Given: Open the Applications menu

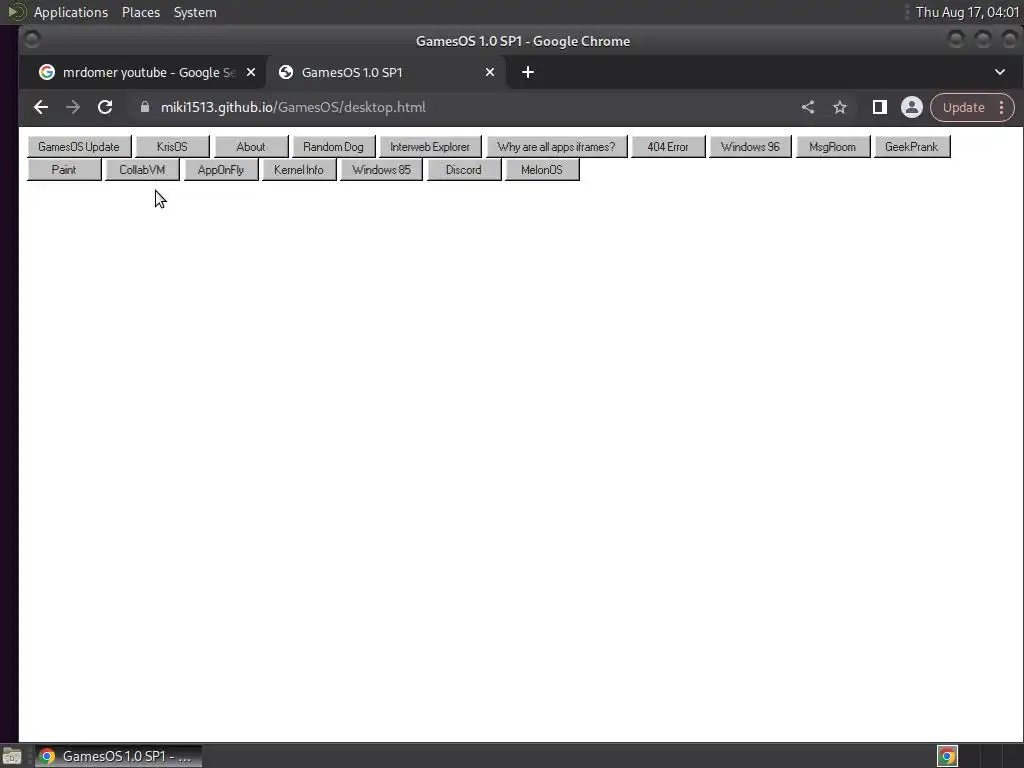Looking at the screenshot, I should click(x=71, y=12).
